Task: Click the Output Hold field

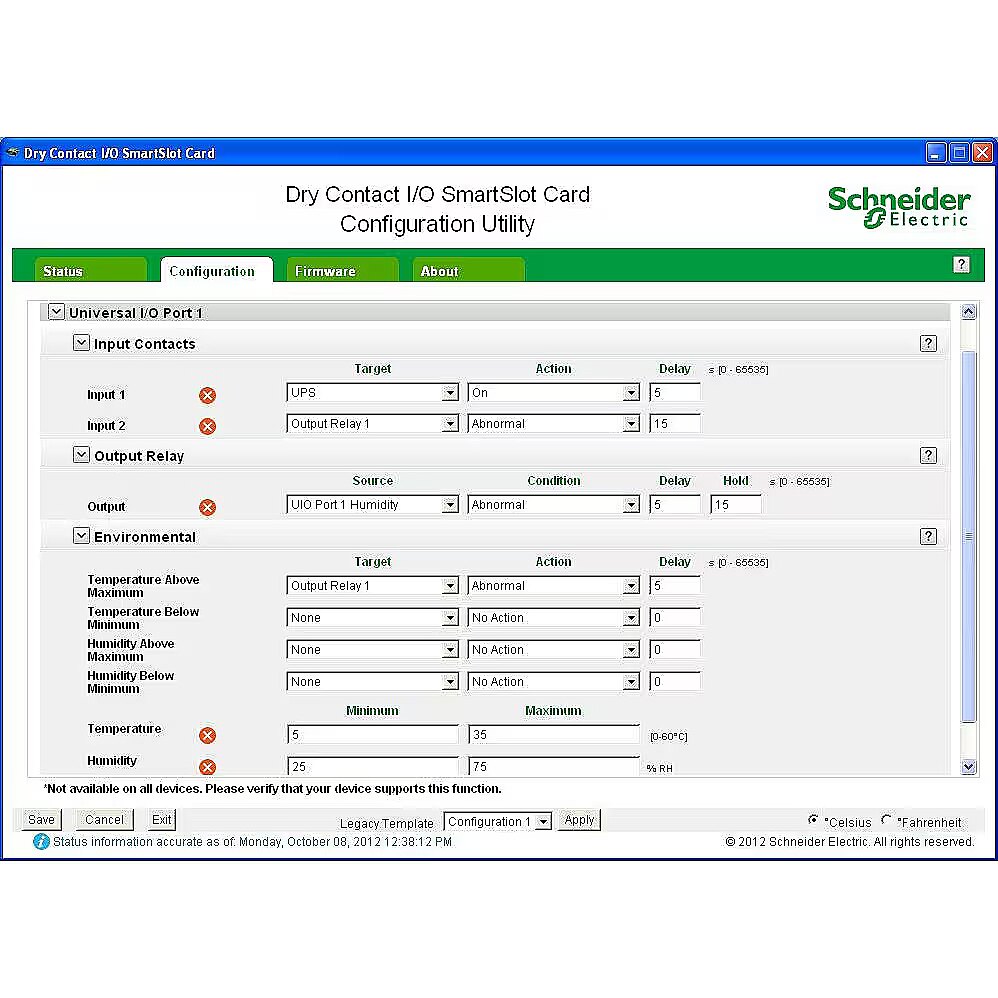Action: pyautogui.click(x=736, y=505)
